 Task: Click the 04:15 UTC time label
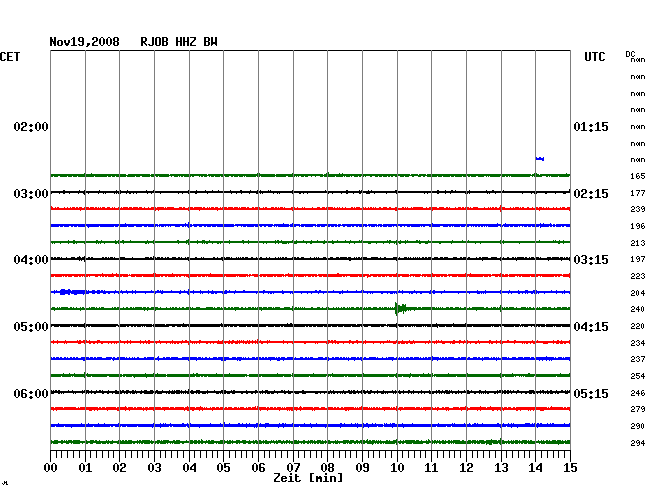pos(591,327)
